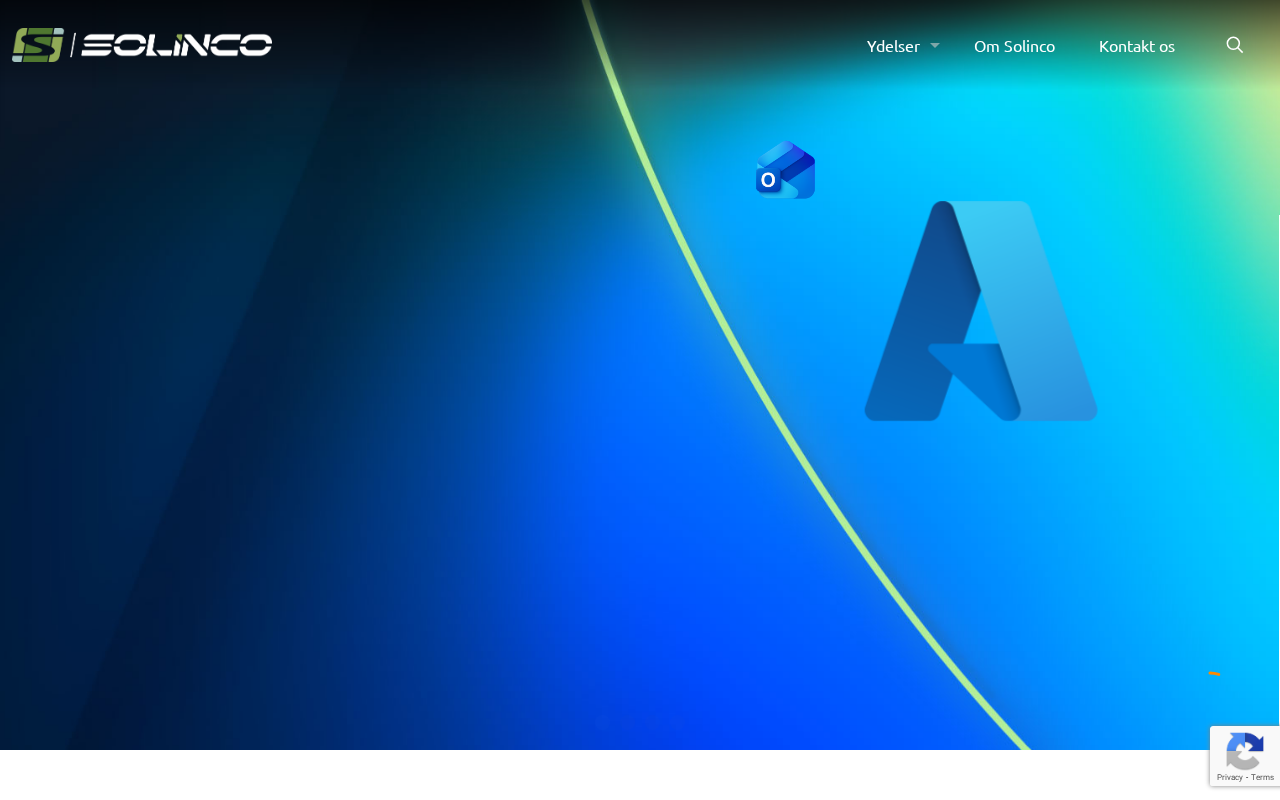This screenshot has height=800, width=1280.
Task: Click the reCAPTCHA badge logo
Action: tap(1245, 751)
